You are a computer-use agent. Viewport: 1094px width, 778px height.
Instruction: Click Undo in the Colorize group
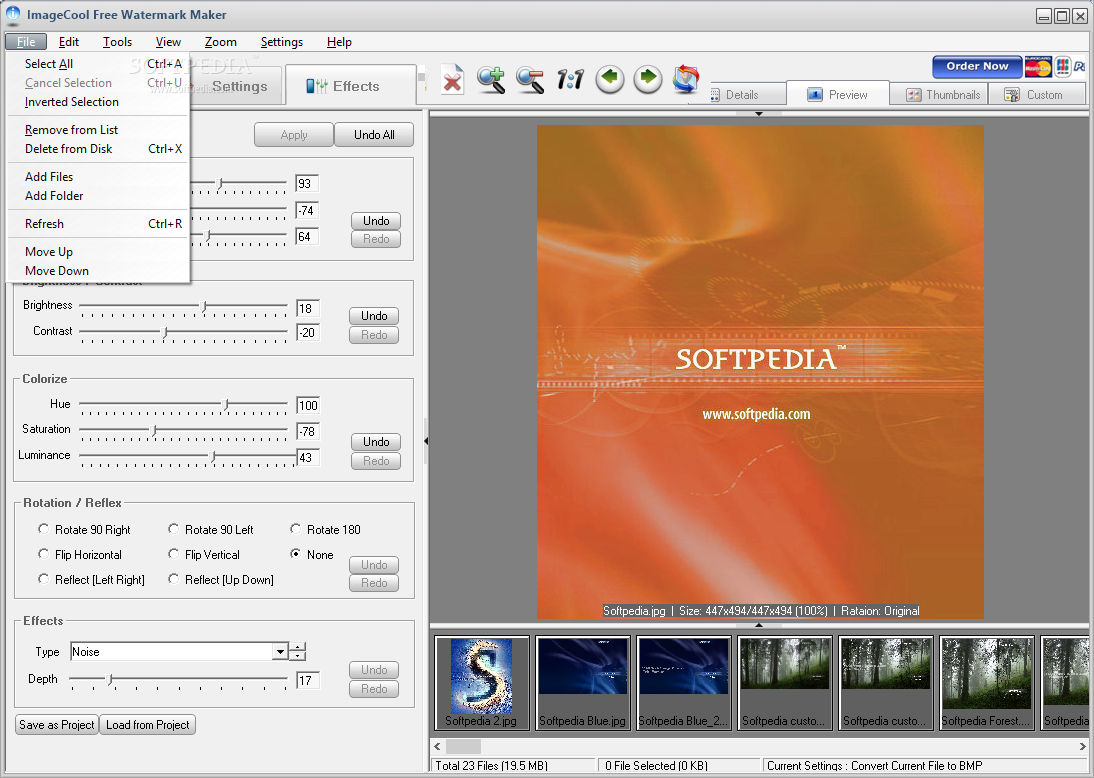[376, 442]
